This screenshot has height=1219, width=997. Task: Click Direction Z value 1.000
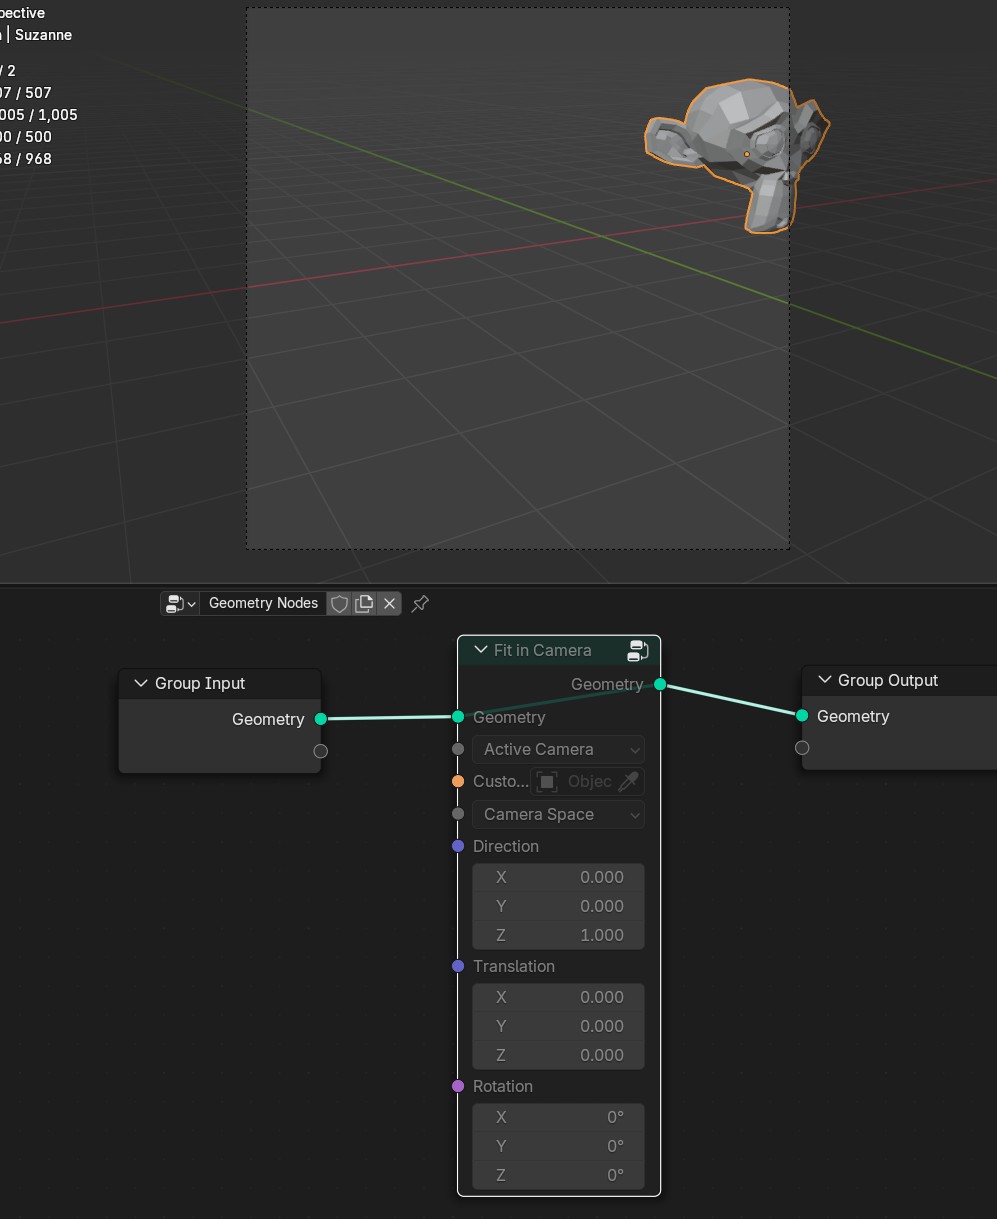pyautogui.click(x=558, y=935)
